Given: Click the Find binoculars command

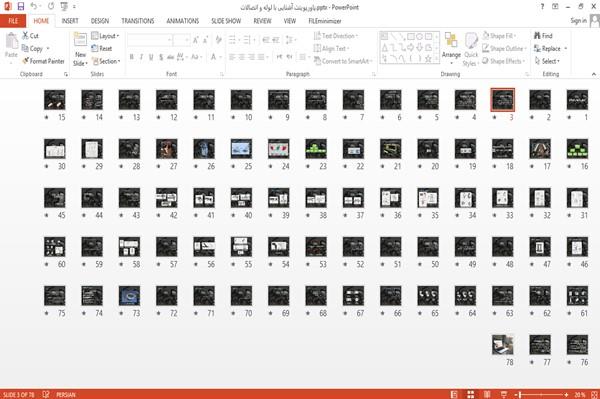Looking at the screenshot, I should click(x=543, y=36).
